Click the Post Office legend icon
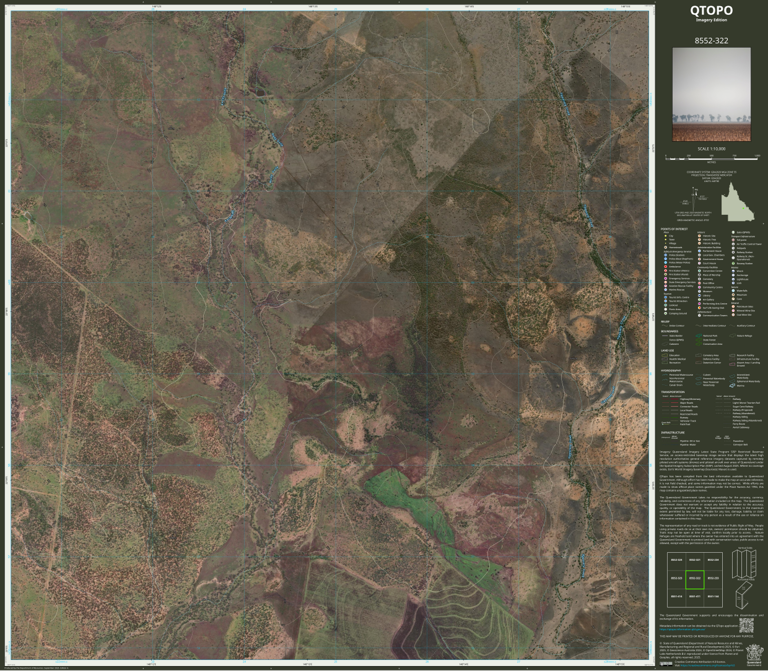The width and height of the screenshot is (768, 671). click(x=699, y=283)
